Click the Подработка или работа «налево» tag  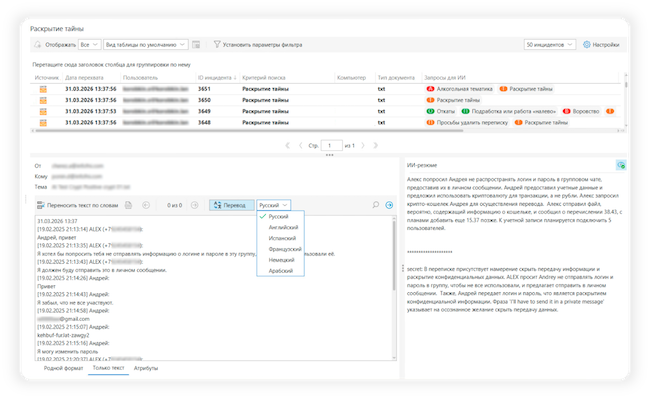509,111
